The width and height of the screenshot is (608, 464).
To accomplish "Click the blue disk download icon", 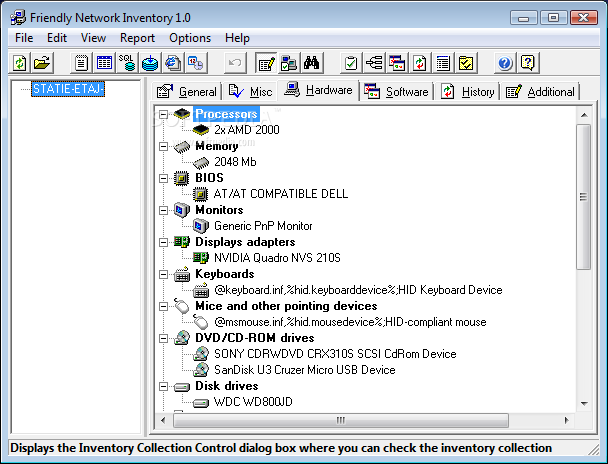I will pos(150,62).
